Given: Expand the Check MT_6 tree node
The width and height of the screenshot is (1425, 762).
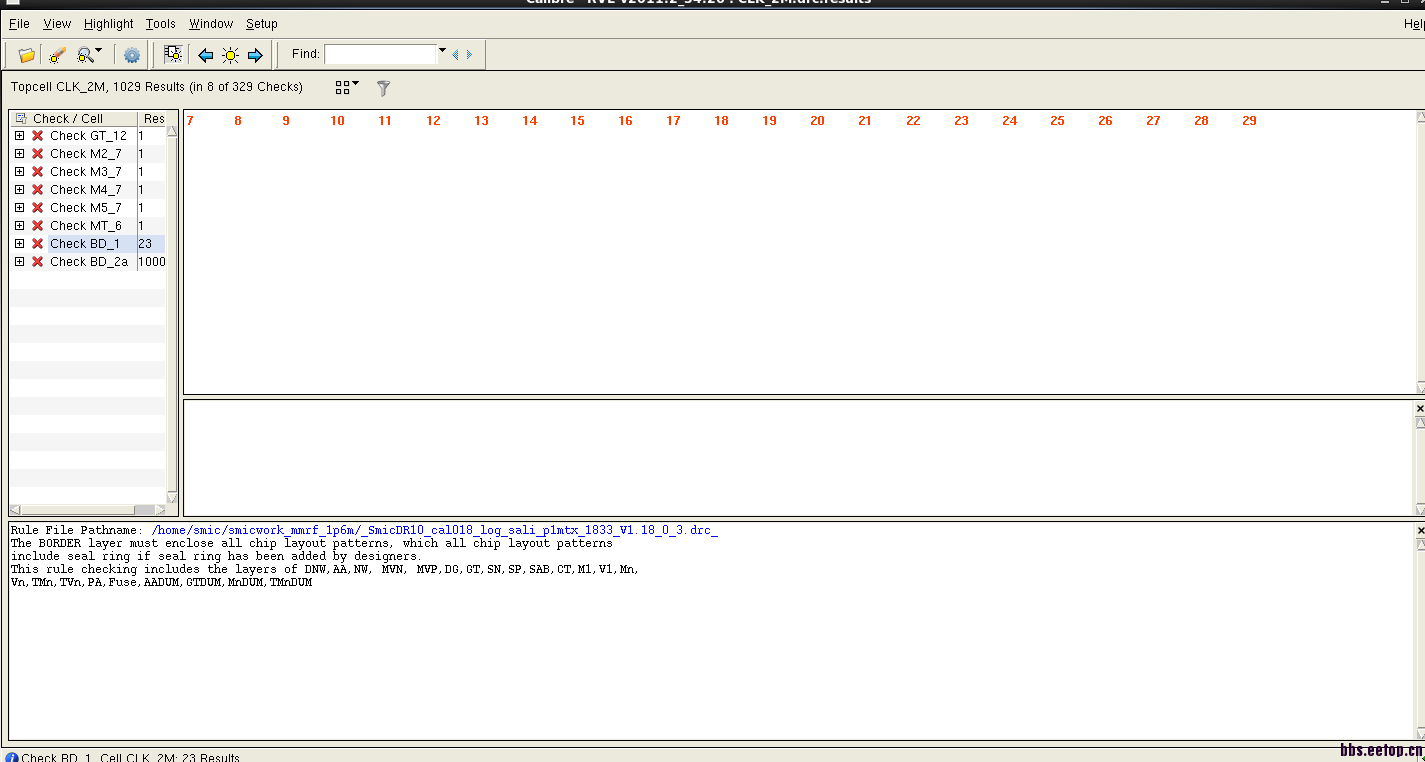Looking at the screenshot, I should pyautogui.click(x=19, y=226).
